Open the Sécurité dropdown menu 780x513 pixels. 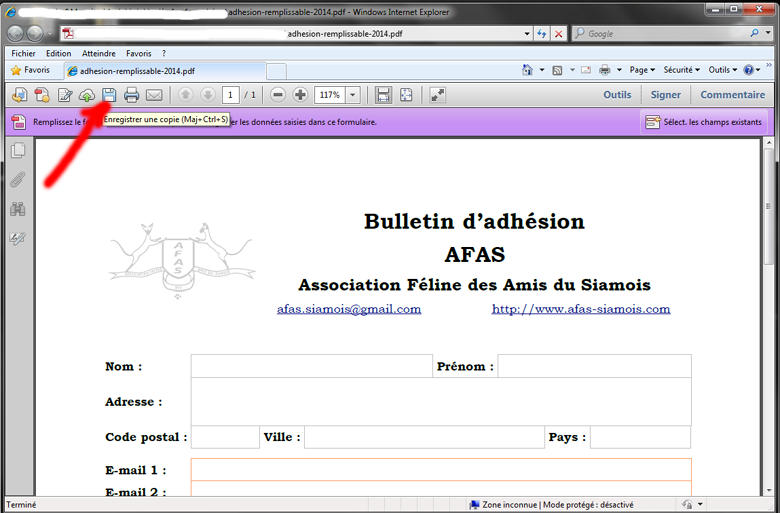682,70
